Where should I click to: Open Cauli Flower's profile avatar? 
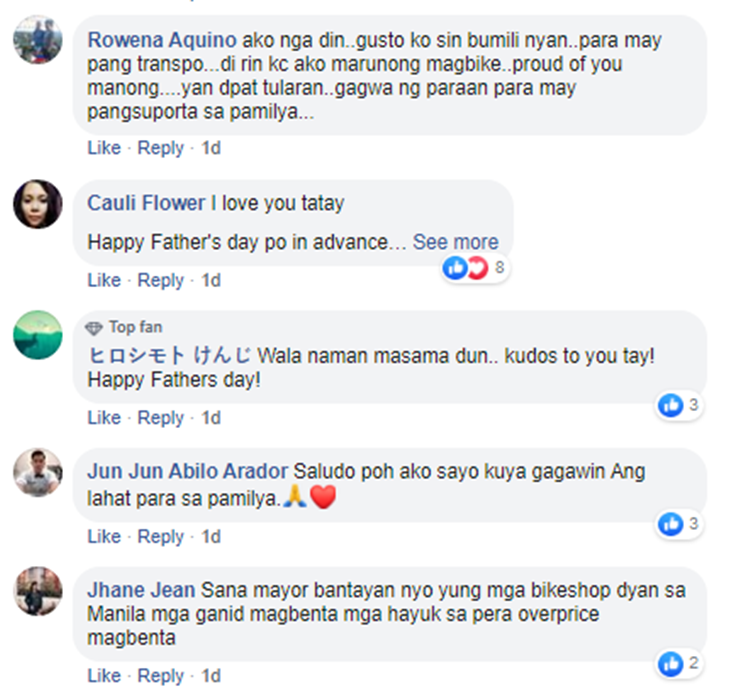38,204
